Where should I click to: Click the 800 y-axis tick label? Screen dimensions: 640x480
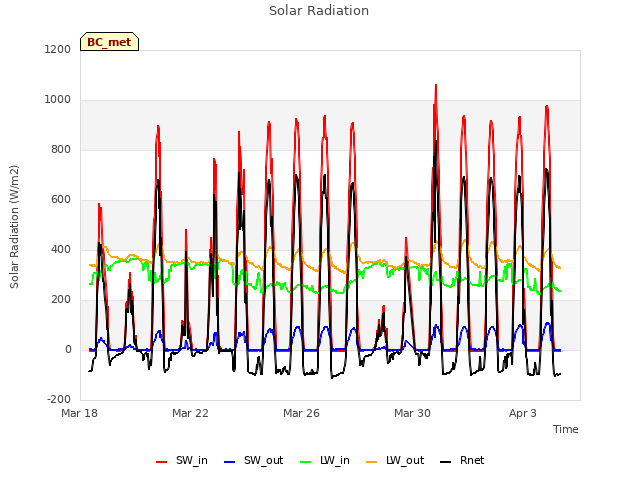pos(61,149)
